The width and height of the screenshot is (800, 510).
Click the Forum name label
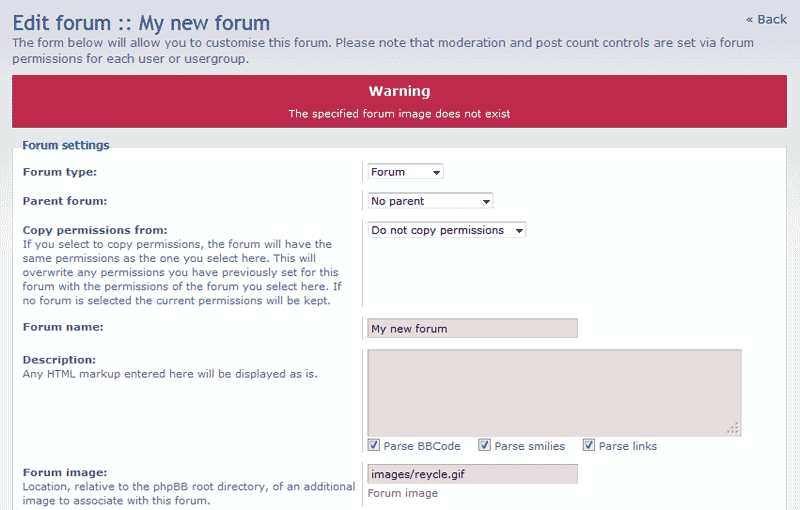pos(63,327)
